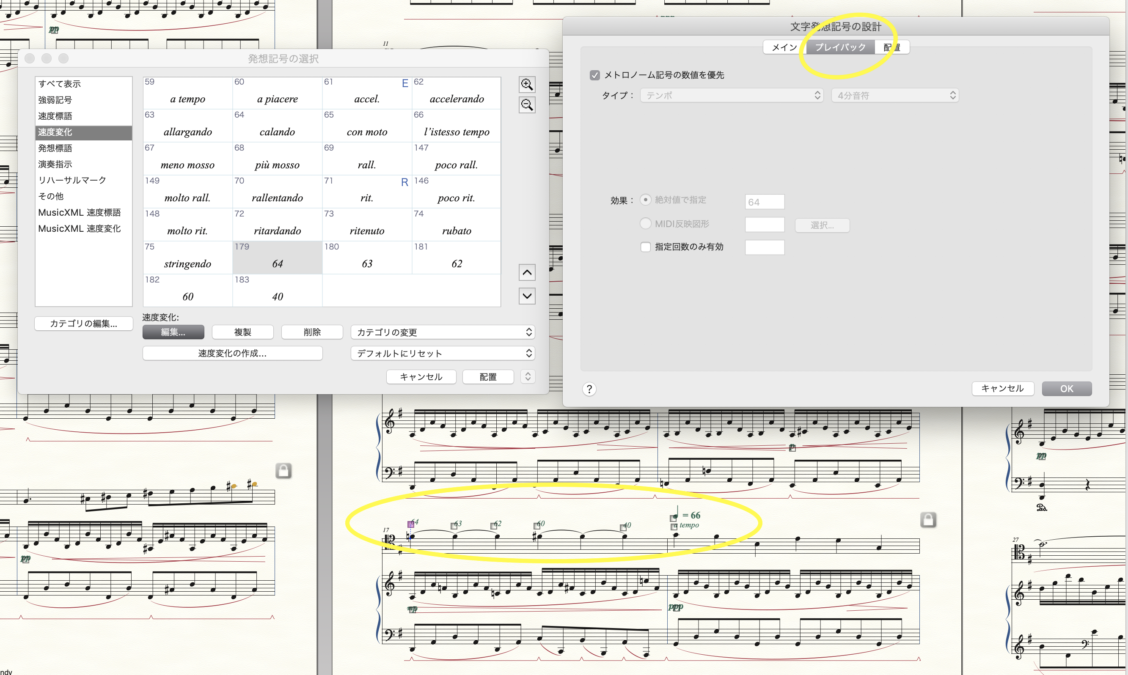Click 配置 button in the expression selection dialog
The height and width of the screenshot is (675, 1128).
pyautogui.click(x=488, y=376)
